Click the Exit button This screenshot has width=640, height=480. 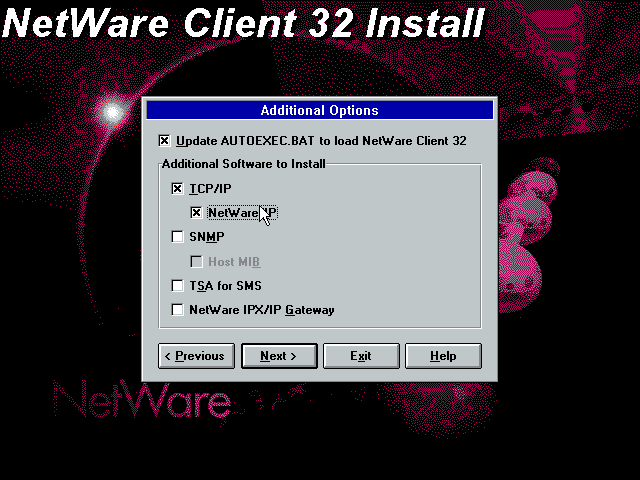point(361,356)
